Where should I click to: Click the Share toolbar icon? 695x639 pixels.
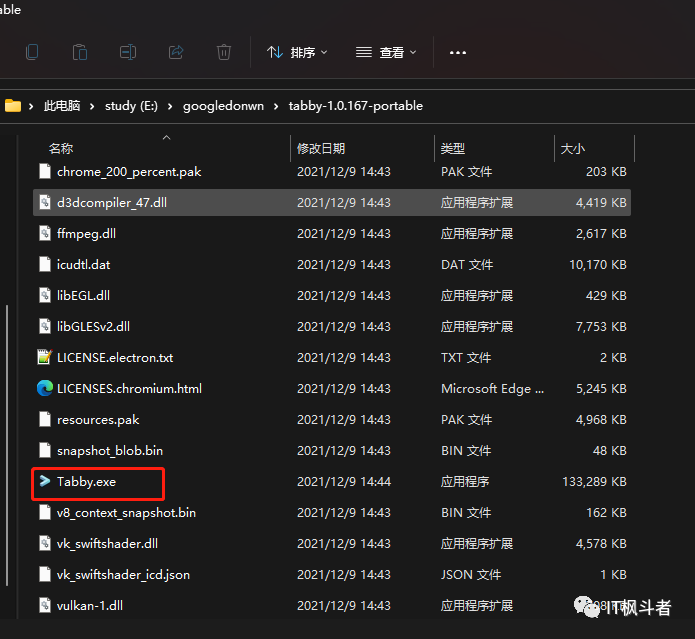pyautogui.click(x=176, y=52)
